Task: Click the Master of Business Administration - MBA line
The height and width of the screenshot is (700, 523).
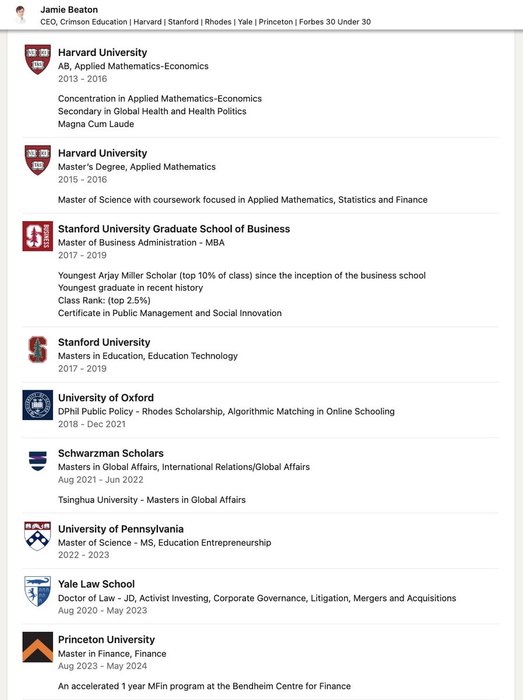Action: 141,242
